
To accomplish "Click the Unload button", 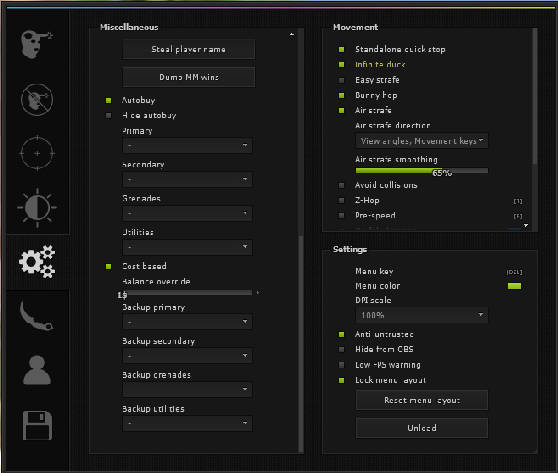I will tap(422, 428).
